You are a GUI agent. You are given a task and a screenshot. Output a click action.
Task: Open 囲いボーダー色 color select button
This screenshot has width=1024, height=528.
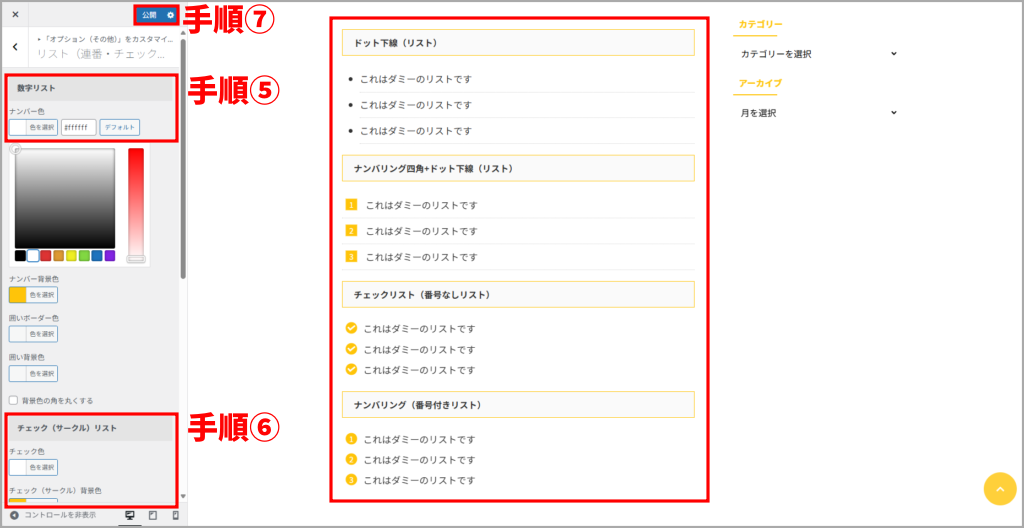(x=33, y=334)
